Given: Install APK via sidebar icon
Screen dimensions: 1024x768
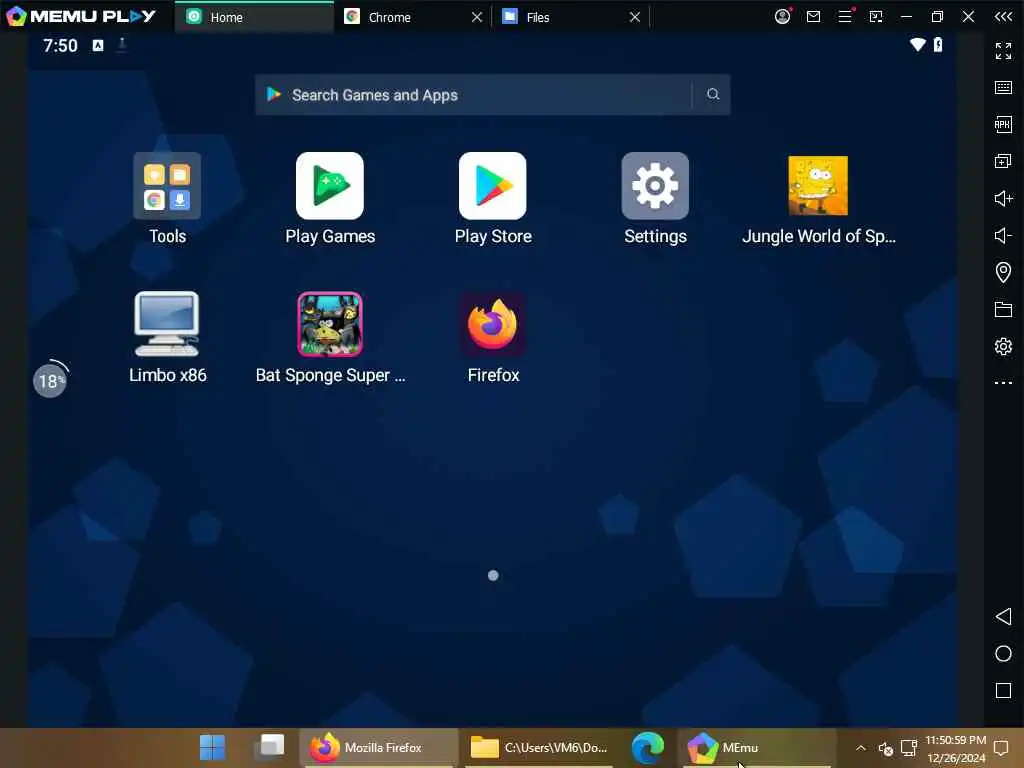Looking at the screenshot, I should (x=1003, y=124).
